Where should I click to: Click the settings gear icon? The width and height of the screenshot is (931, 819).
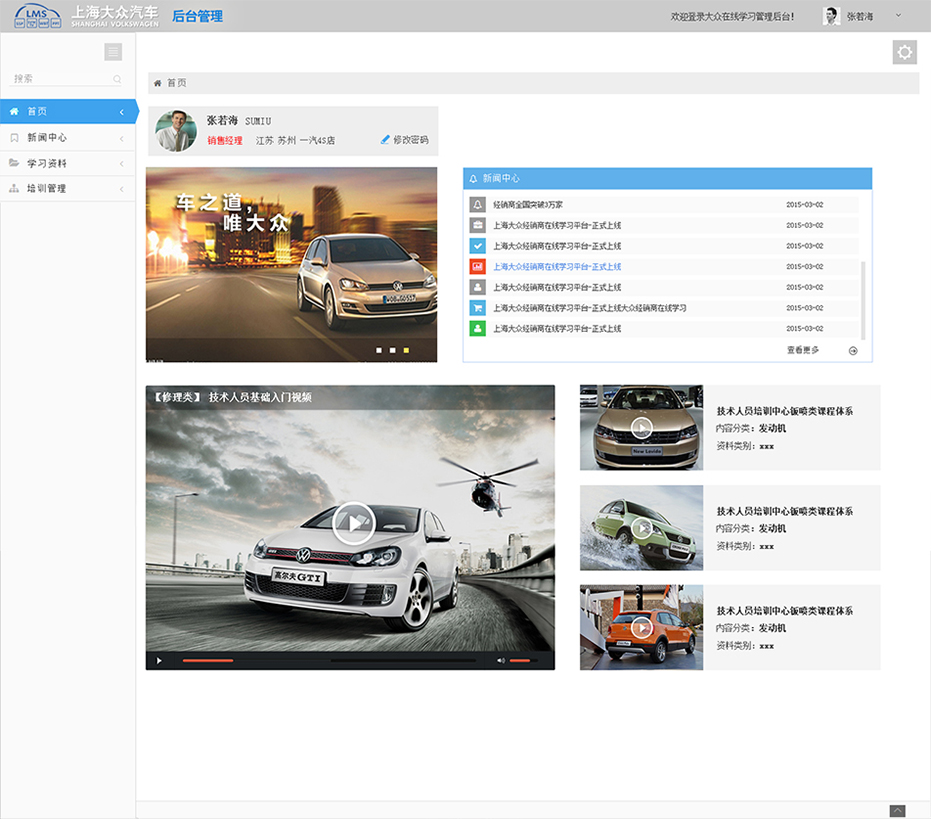905,52
